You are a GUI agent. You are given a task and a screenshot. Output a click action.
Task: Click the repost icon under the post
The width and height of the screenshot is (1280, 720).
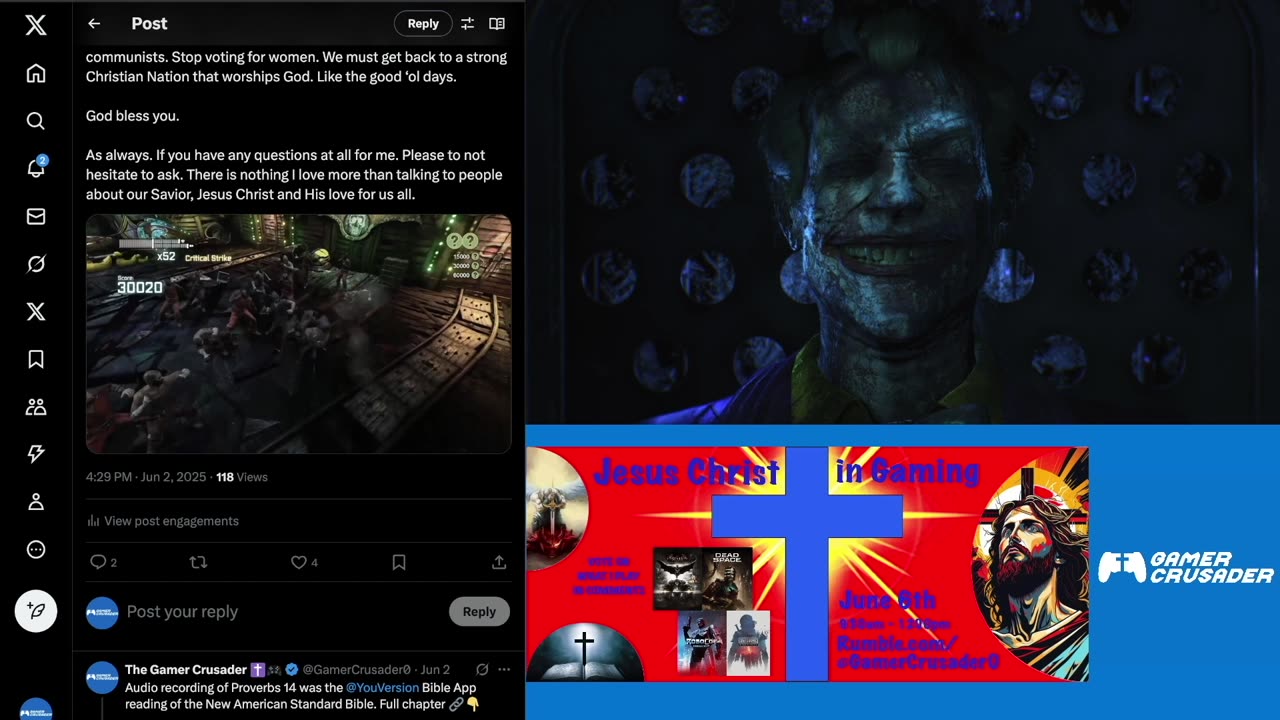198,563
